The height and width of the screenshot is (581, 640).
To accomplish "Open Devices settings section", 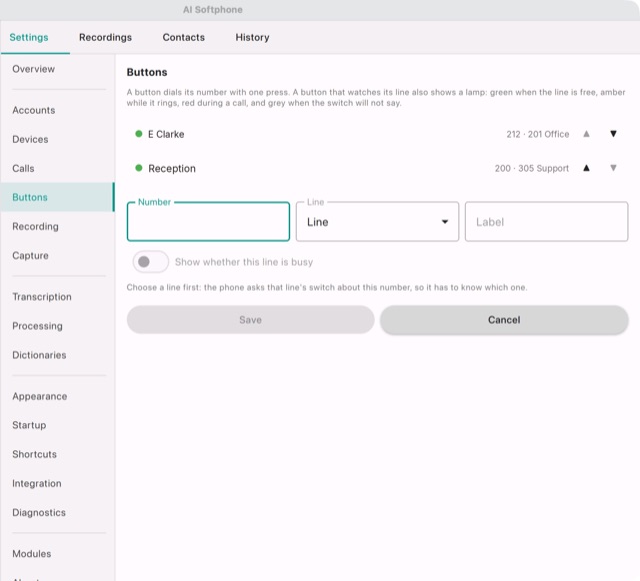I will pos(58,139).
